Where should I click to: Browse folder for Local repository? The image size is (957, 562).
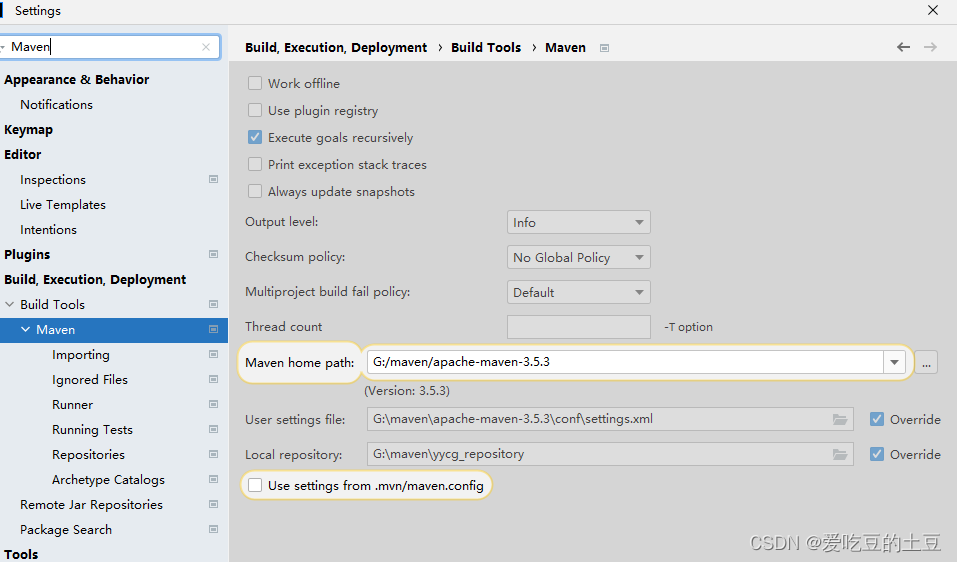(840, 454)
